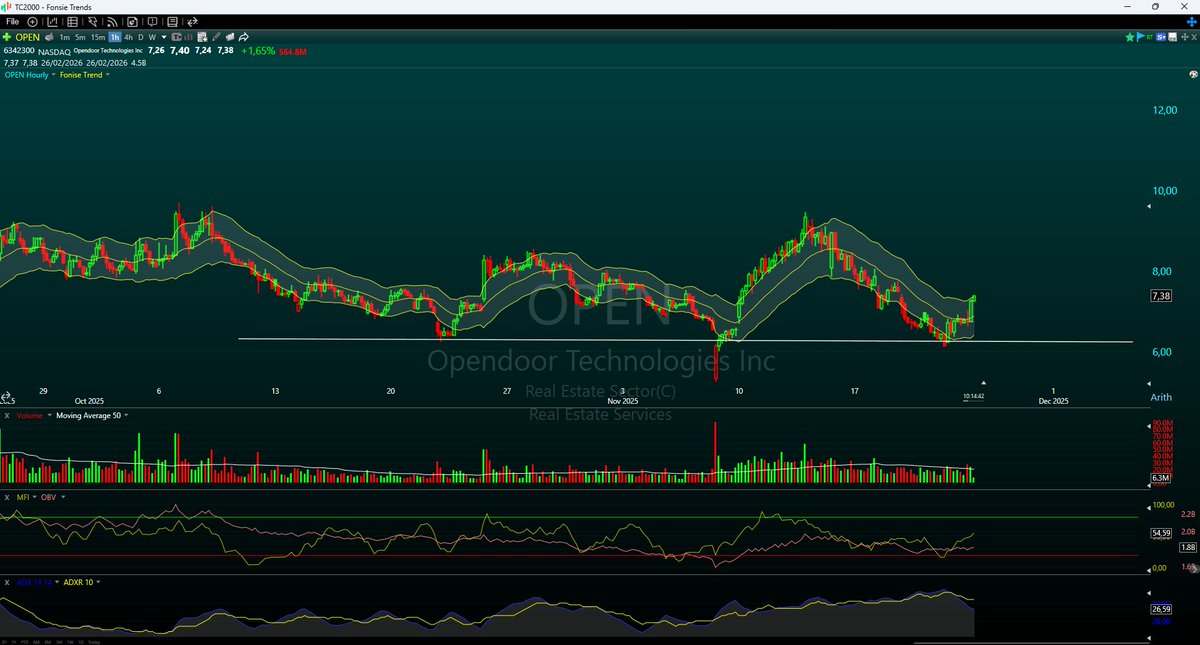Open the watchlist grid toolbar icon
This screenshot has height=645, width=1200.
[72, 22]
